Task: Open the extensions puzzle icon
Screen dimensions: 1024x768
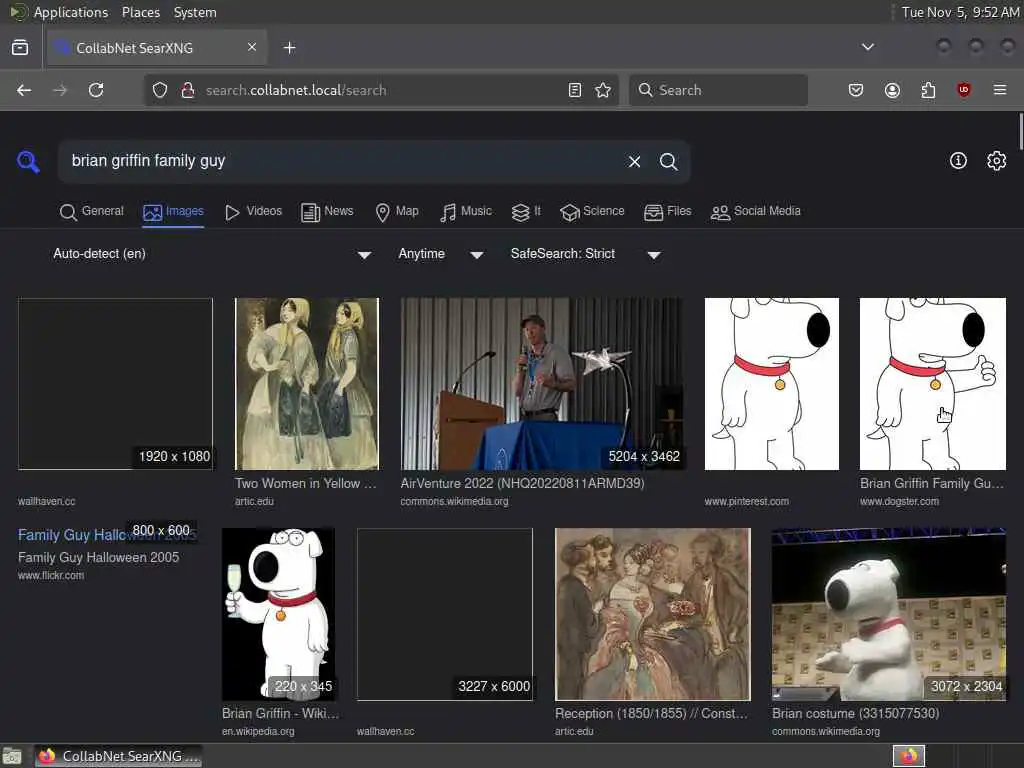Action: pyautogui.click(x=928, y=90)
